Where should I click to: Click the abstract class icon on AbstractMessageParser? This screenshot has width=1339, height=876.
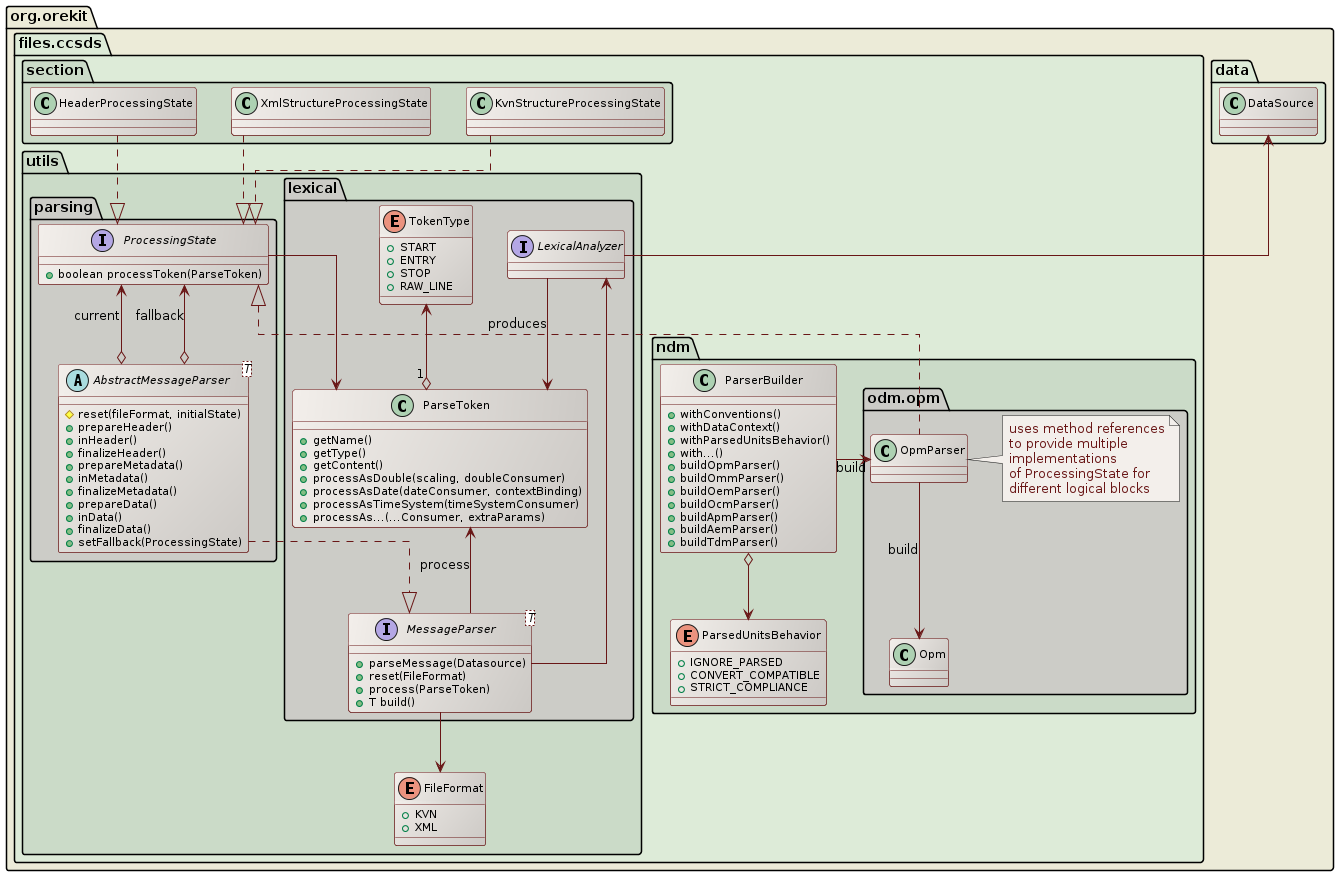78,380
